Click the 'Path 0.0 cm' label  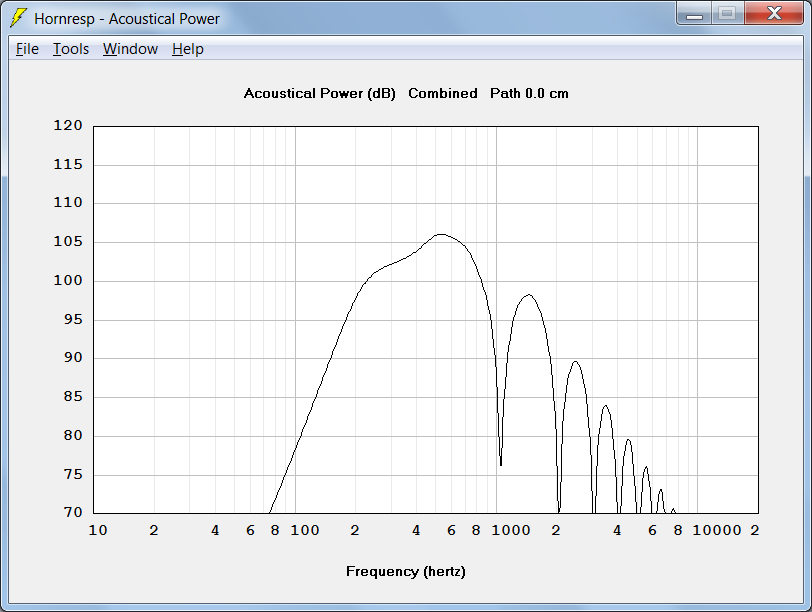point(529,93)
